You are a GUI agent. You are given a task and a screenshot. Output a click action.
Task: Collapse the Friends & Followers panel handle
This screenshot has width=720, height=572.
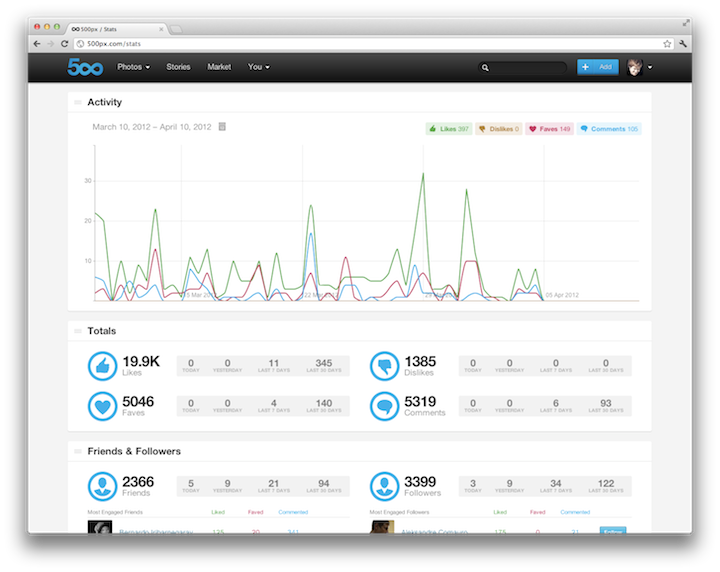coord(78,451)
